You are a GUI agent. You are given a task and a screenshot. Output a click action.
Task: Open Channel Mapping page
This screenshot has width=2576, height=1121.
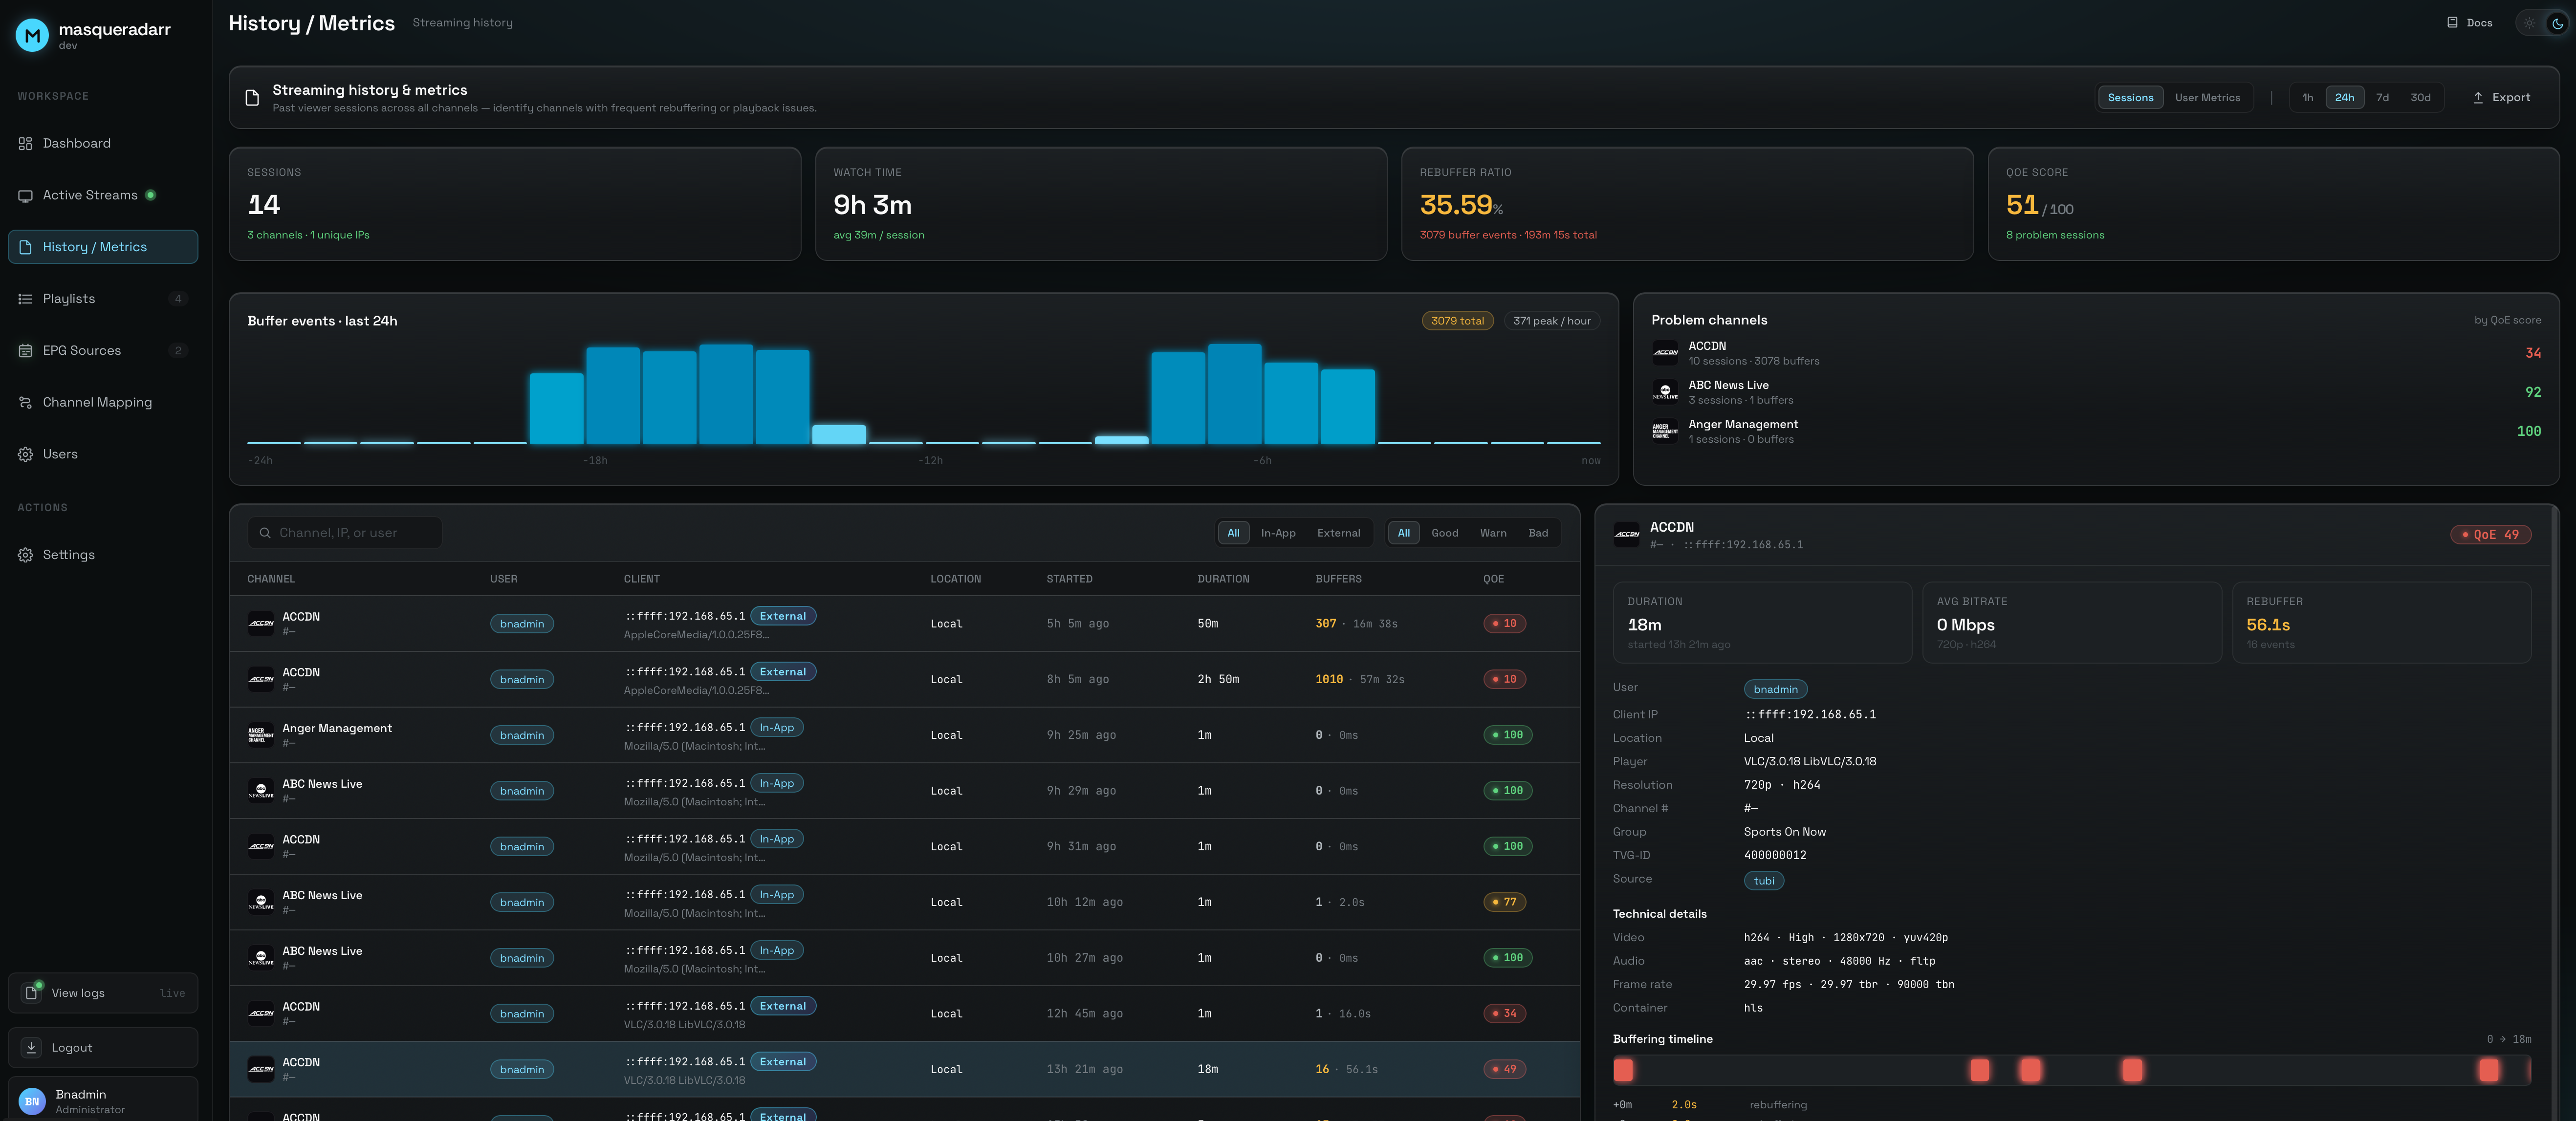(103, 402)
